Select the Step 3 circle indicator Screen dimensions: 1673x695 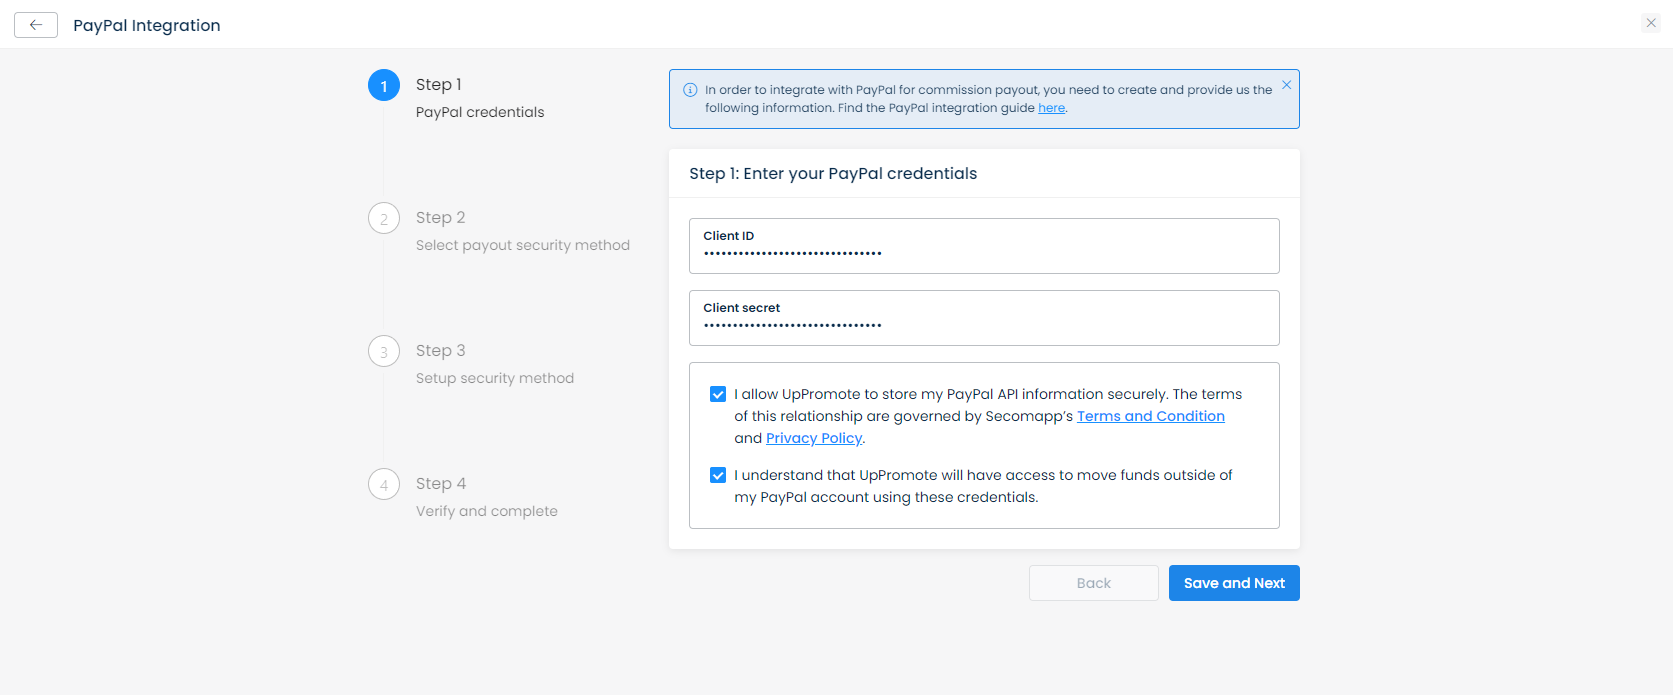tap(384, 351)
